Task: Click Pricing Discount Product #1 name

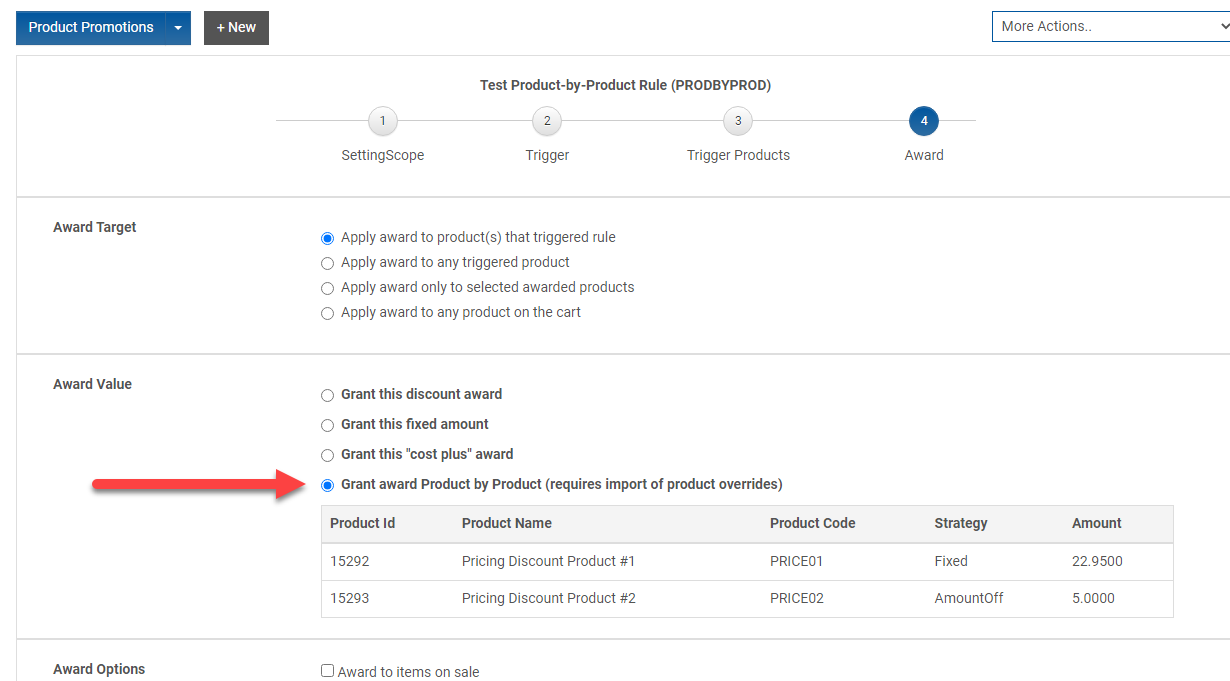Action: click(549, 561)
